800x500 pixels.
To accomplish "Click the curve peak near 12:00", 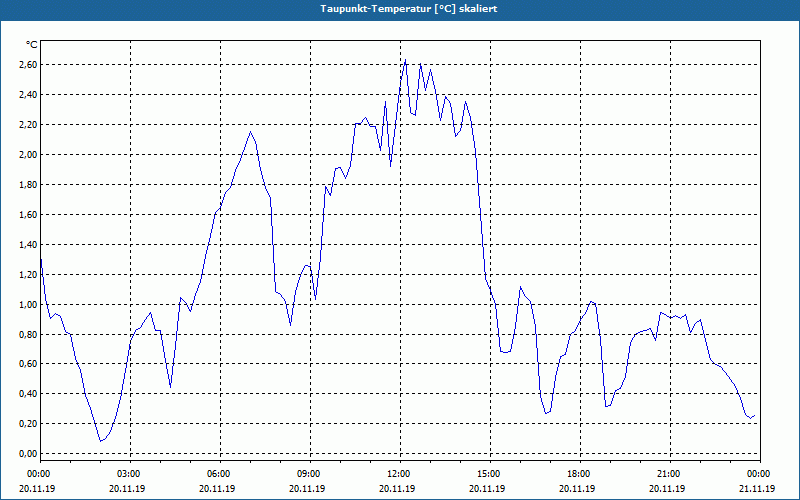I will click(405, 60).
